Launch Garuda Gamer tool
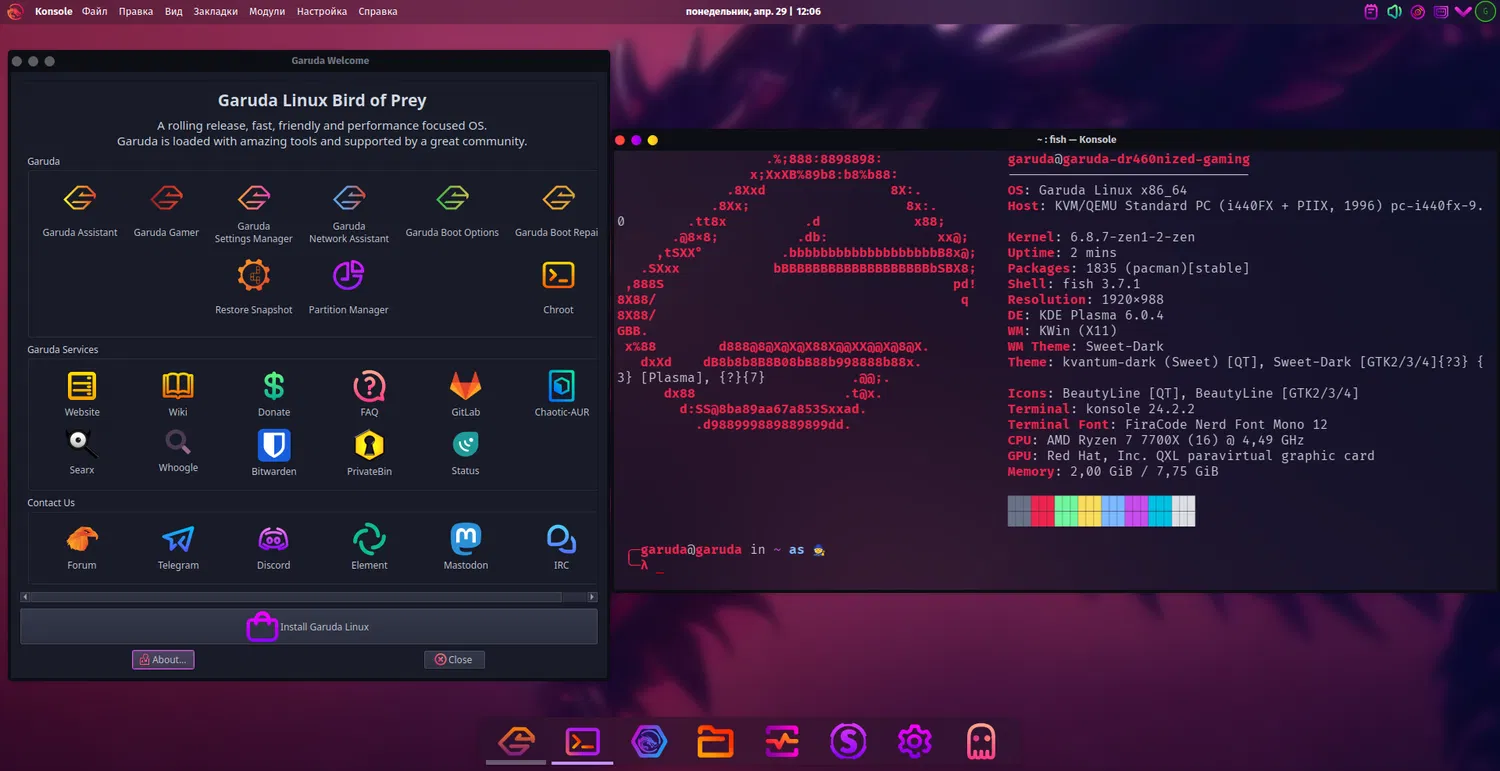This screenshot has height=771, width=1500. [166, 199]
